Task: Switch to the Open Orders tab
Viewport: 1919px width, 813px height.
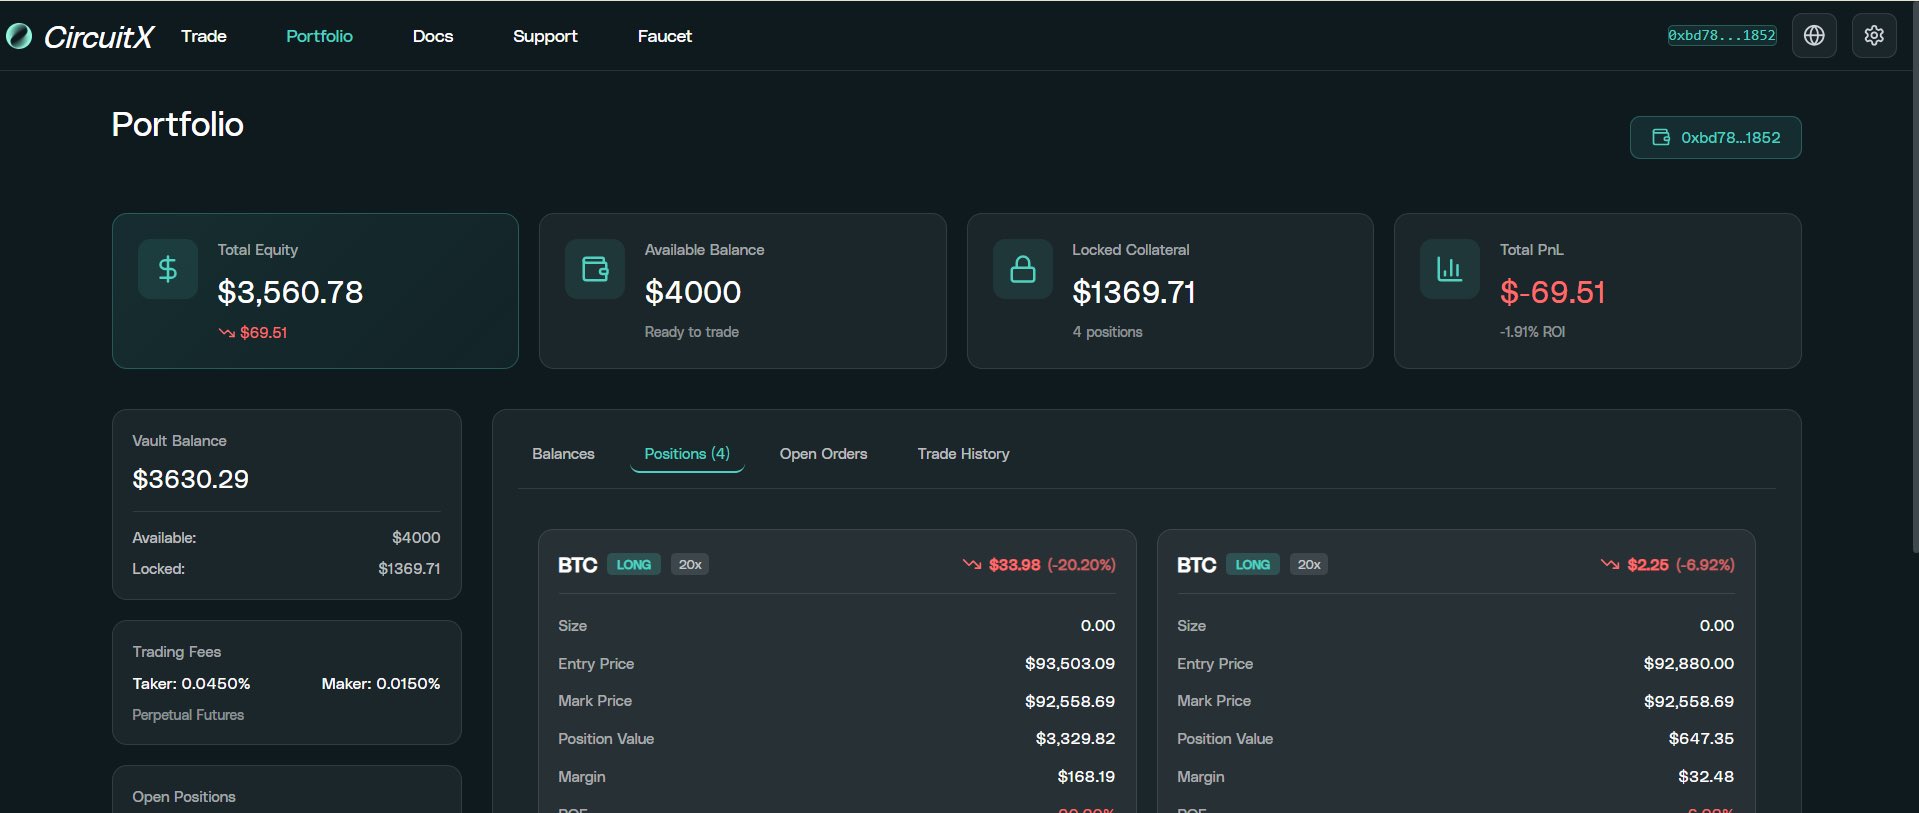Action: click(x=824, y=454)
